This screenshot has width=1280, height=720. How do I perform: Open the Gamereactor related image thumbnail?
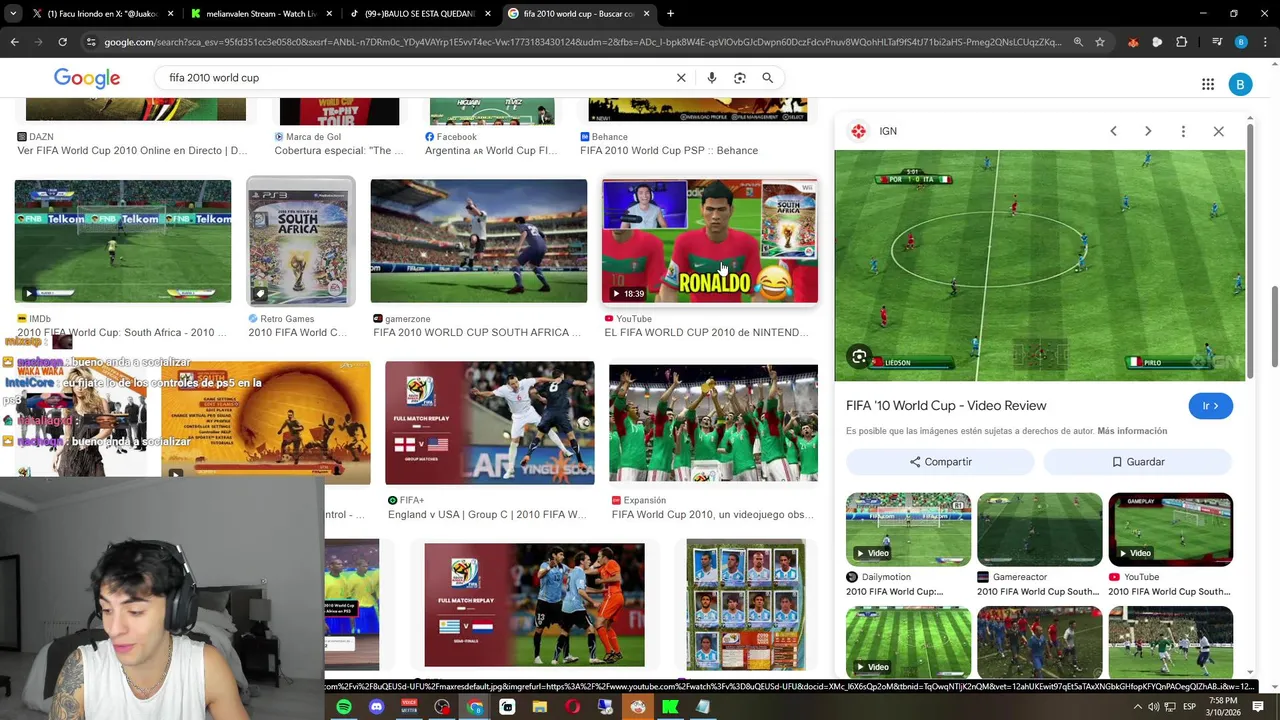1040,529
